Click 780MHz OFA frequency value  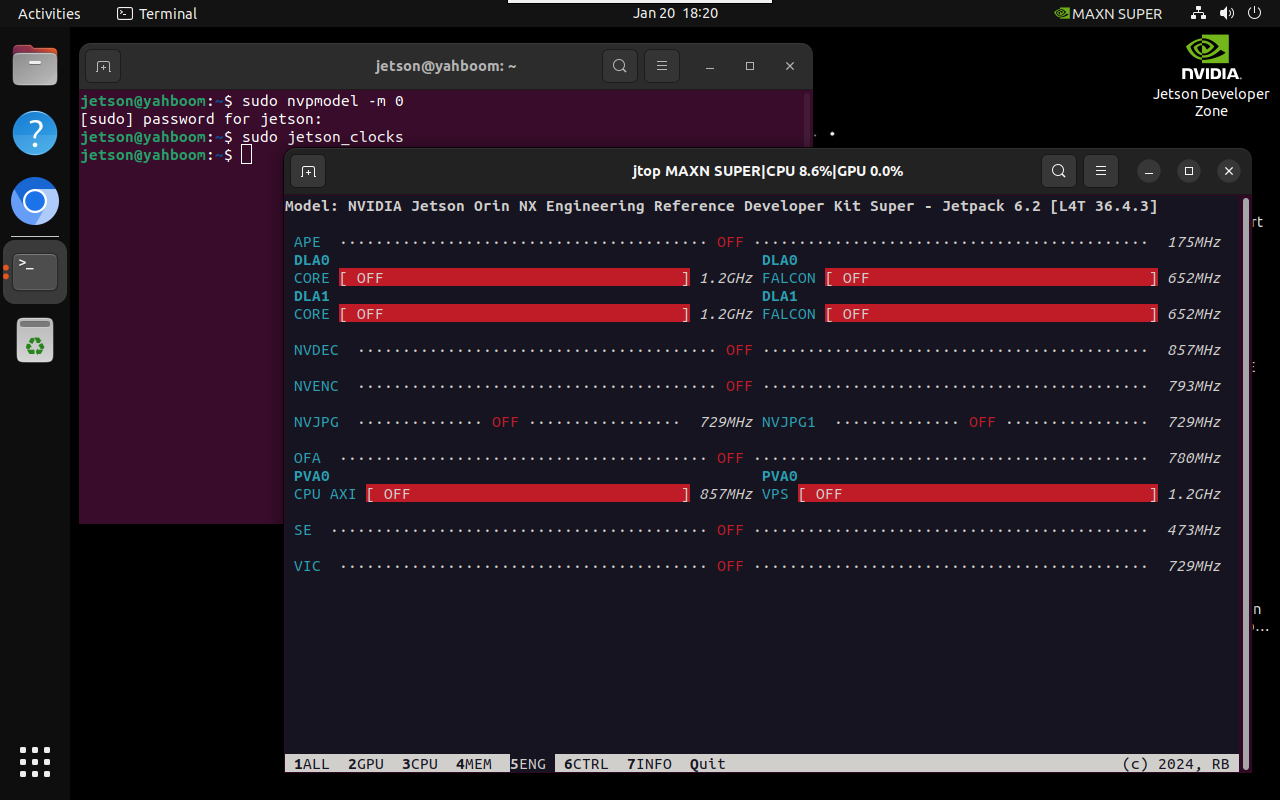tap(1194, 458)
